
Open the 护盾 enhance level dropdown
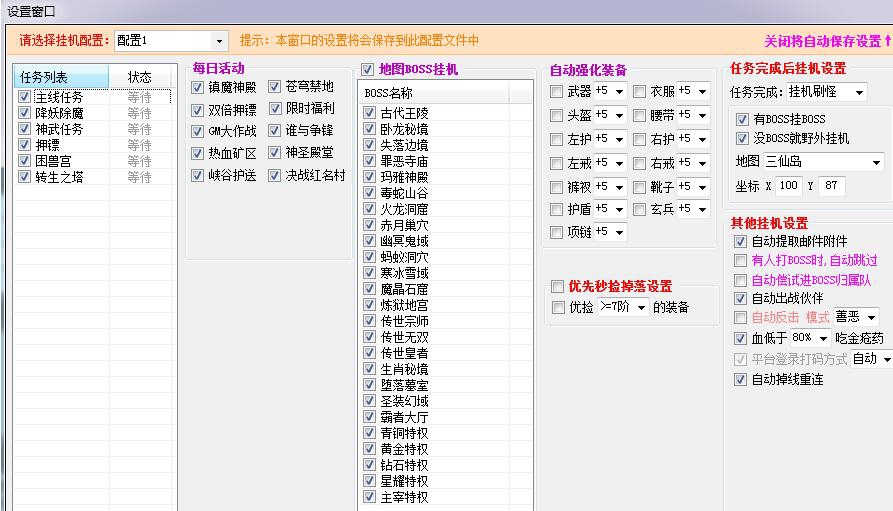point(610,209)
